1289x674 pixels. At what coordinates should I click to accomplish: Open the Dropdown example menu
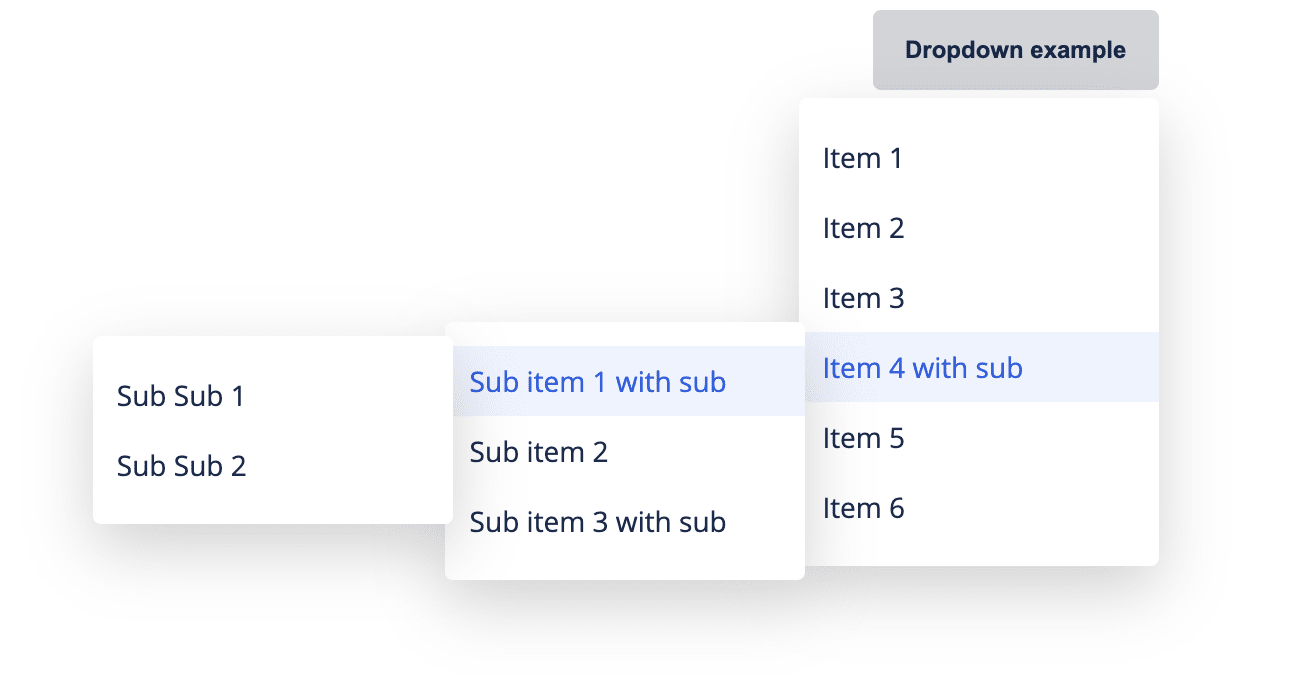click(1014, 49)
